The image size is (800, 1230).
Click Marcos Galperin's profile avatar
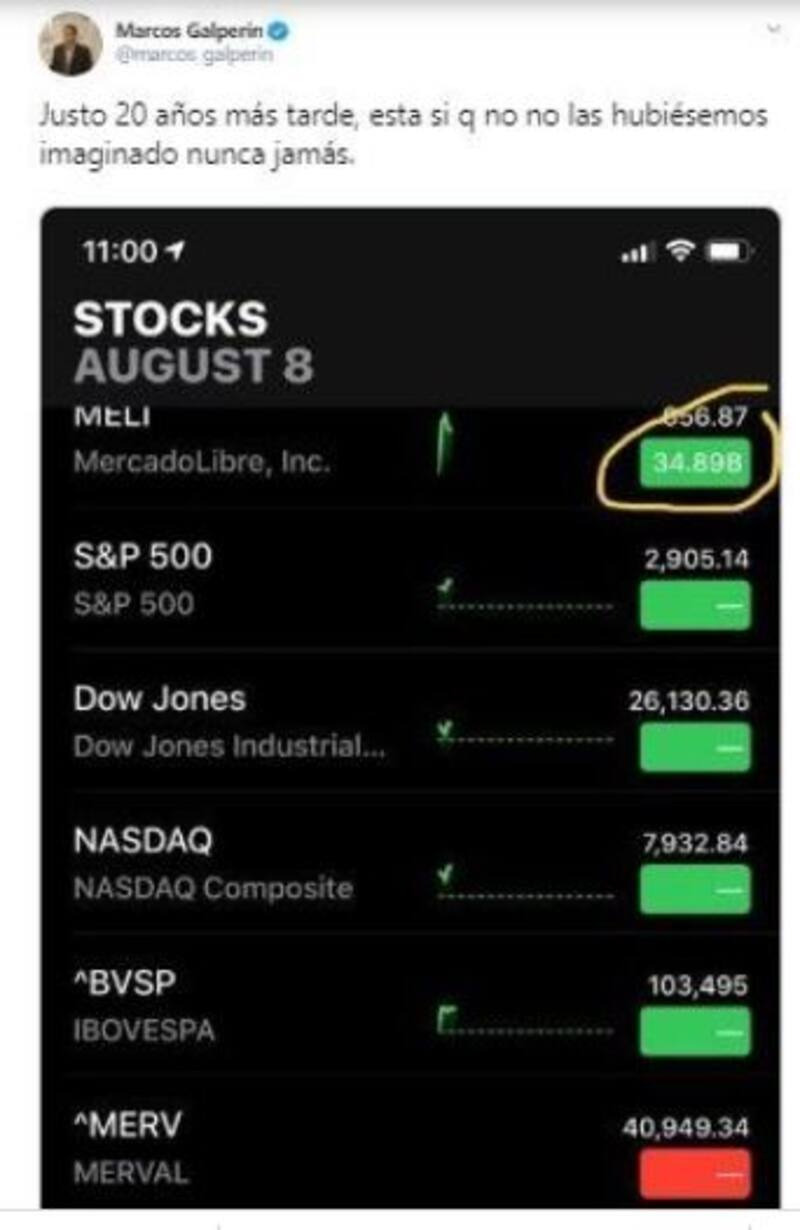(70, 43)
